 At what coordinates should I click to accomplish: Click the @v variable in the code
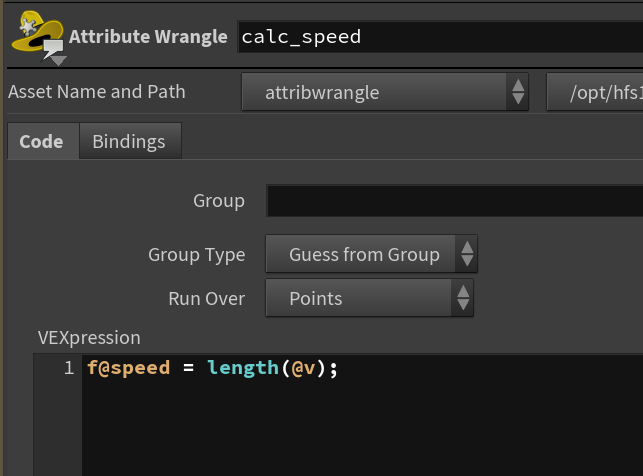[x=303, y=368]
